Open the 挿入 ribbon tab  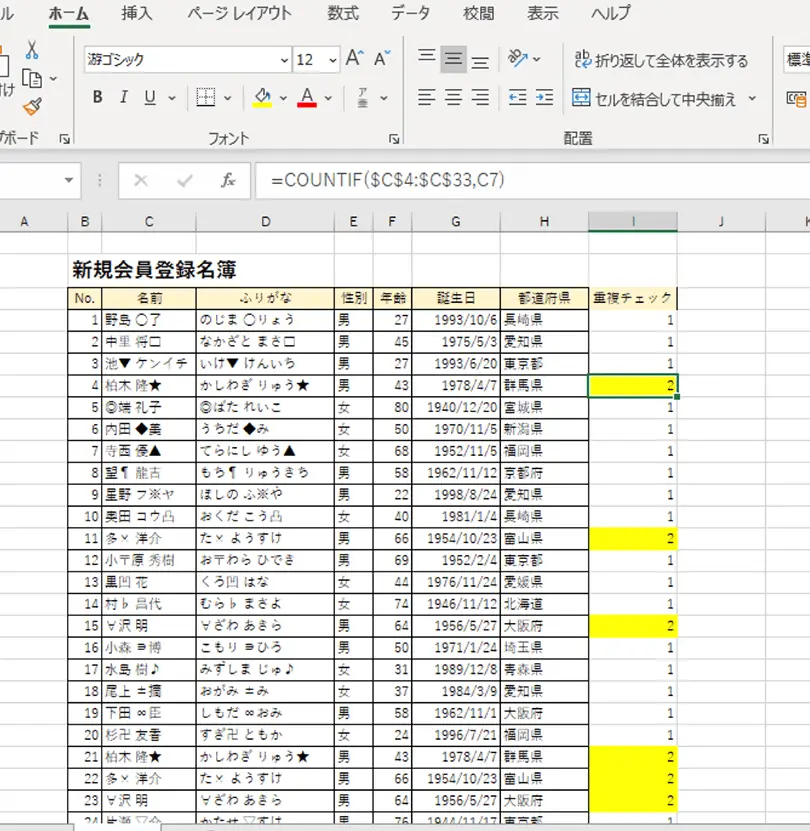[x=136, y=14]
